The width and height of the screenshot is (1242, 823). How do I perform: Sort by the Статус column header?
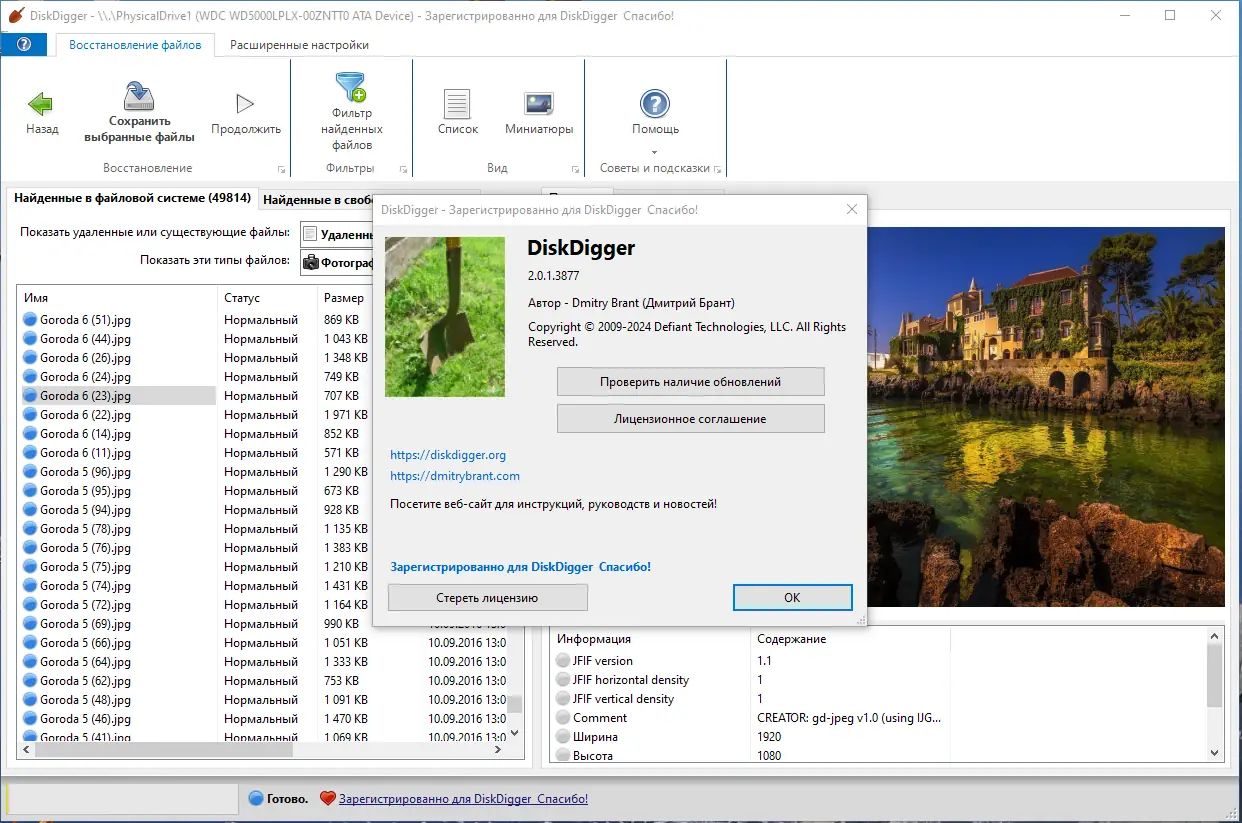(267, 298)
